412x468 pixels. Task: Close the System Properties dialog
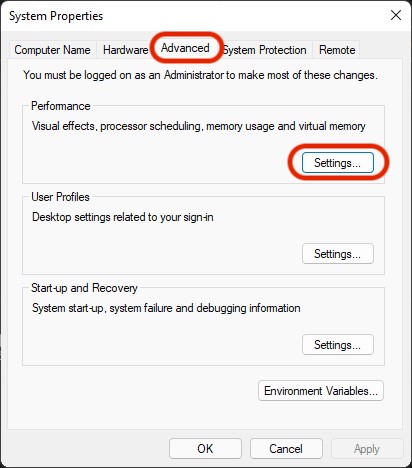tap(396, 15)
